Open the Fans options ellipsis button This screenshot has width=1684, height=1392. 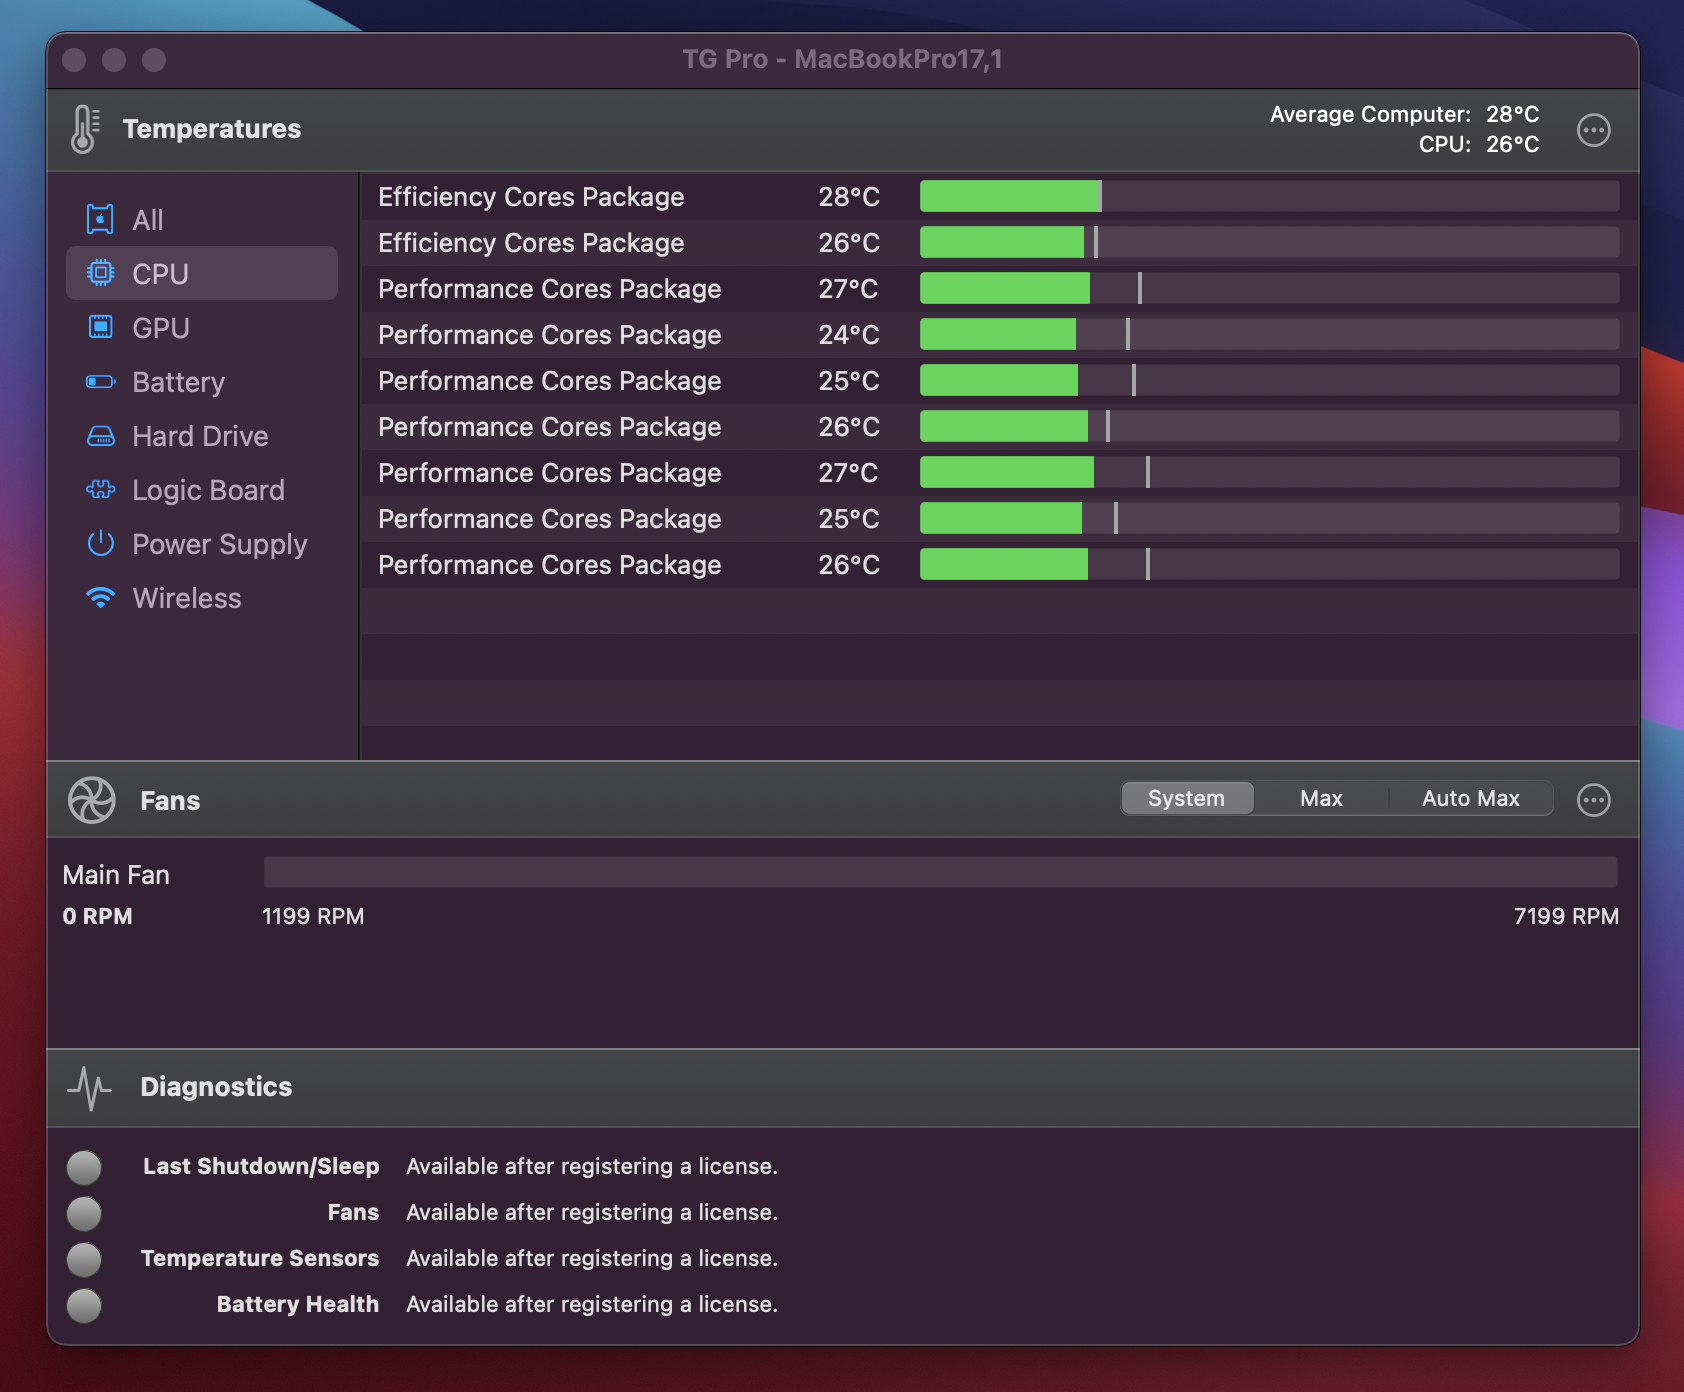(x=1593, y=800)
